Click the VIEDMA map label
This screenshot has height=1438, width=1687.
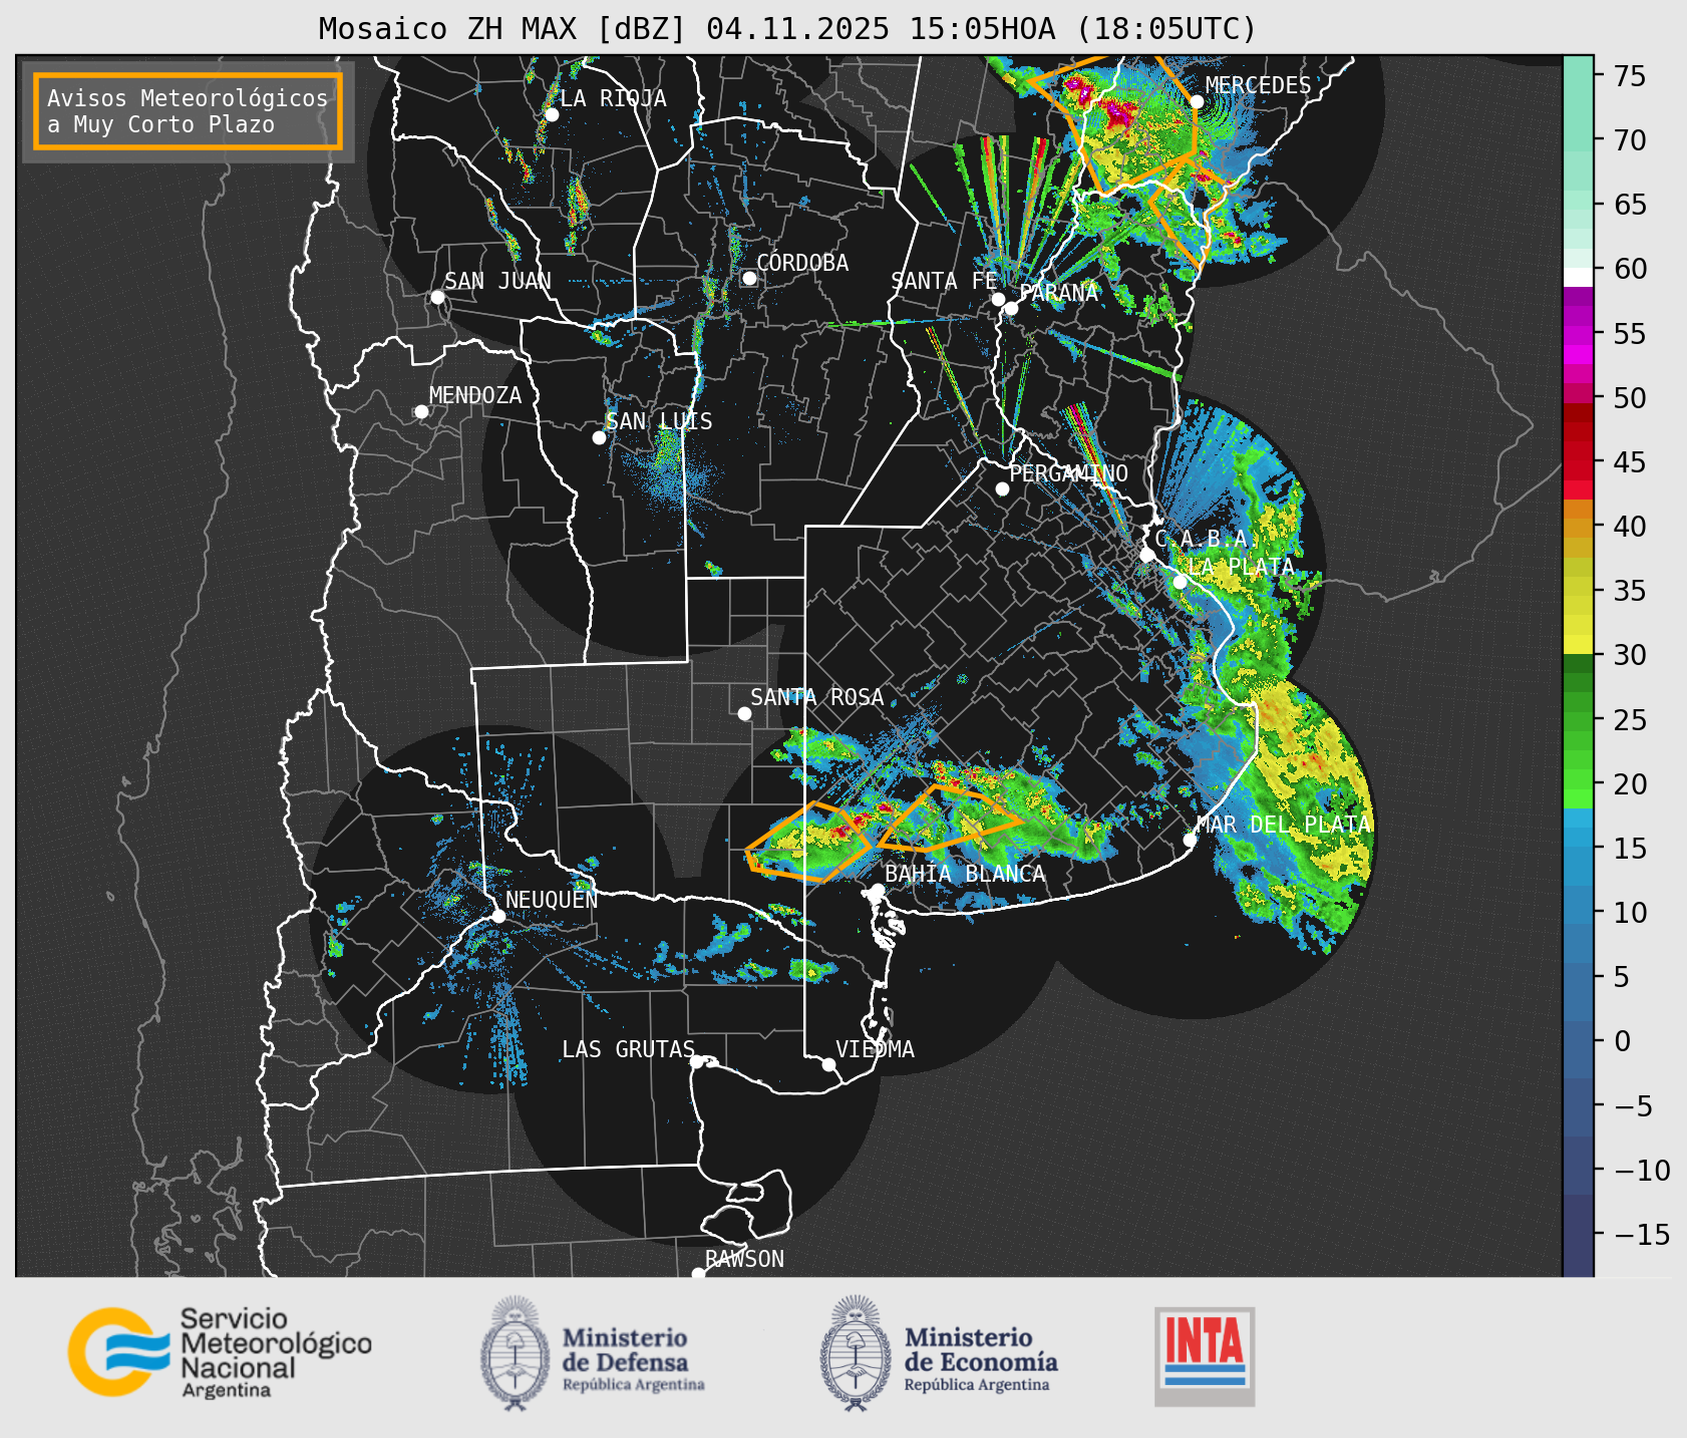pyautogui.click(x=875, y=1049)
